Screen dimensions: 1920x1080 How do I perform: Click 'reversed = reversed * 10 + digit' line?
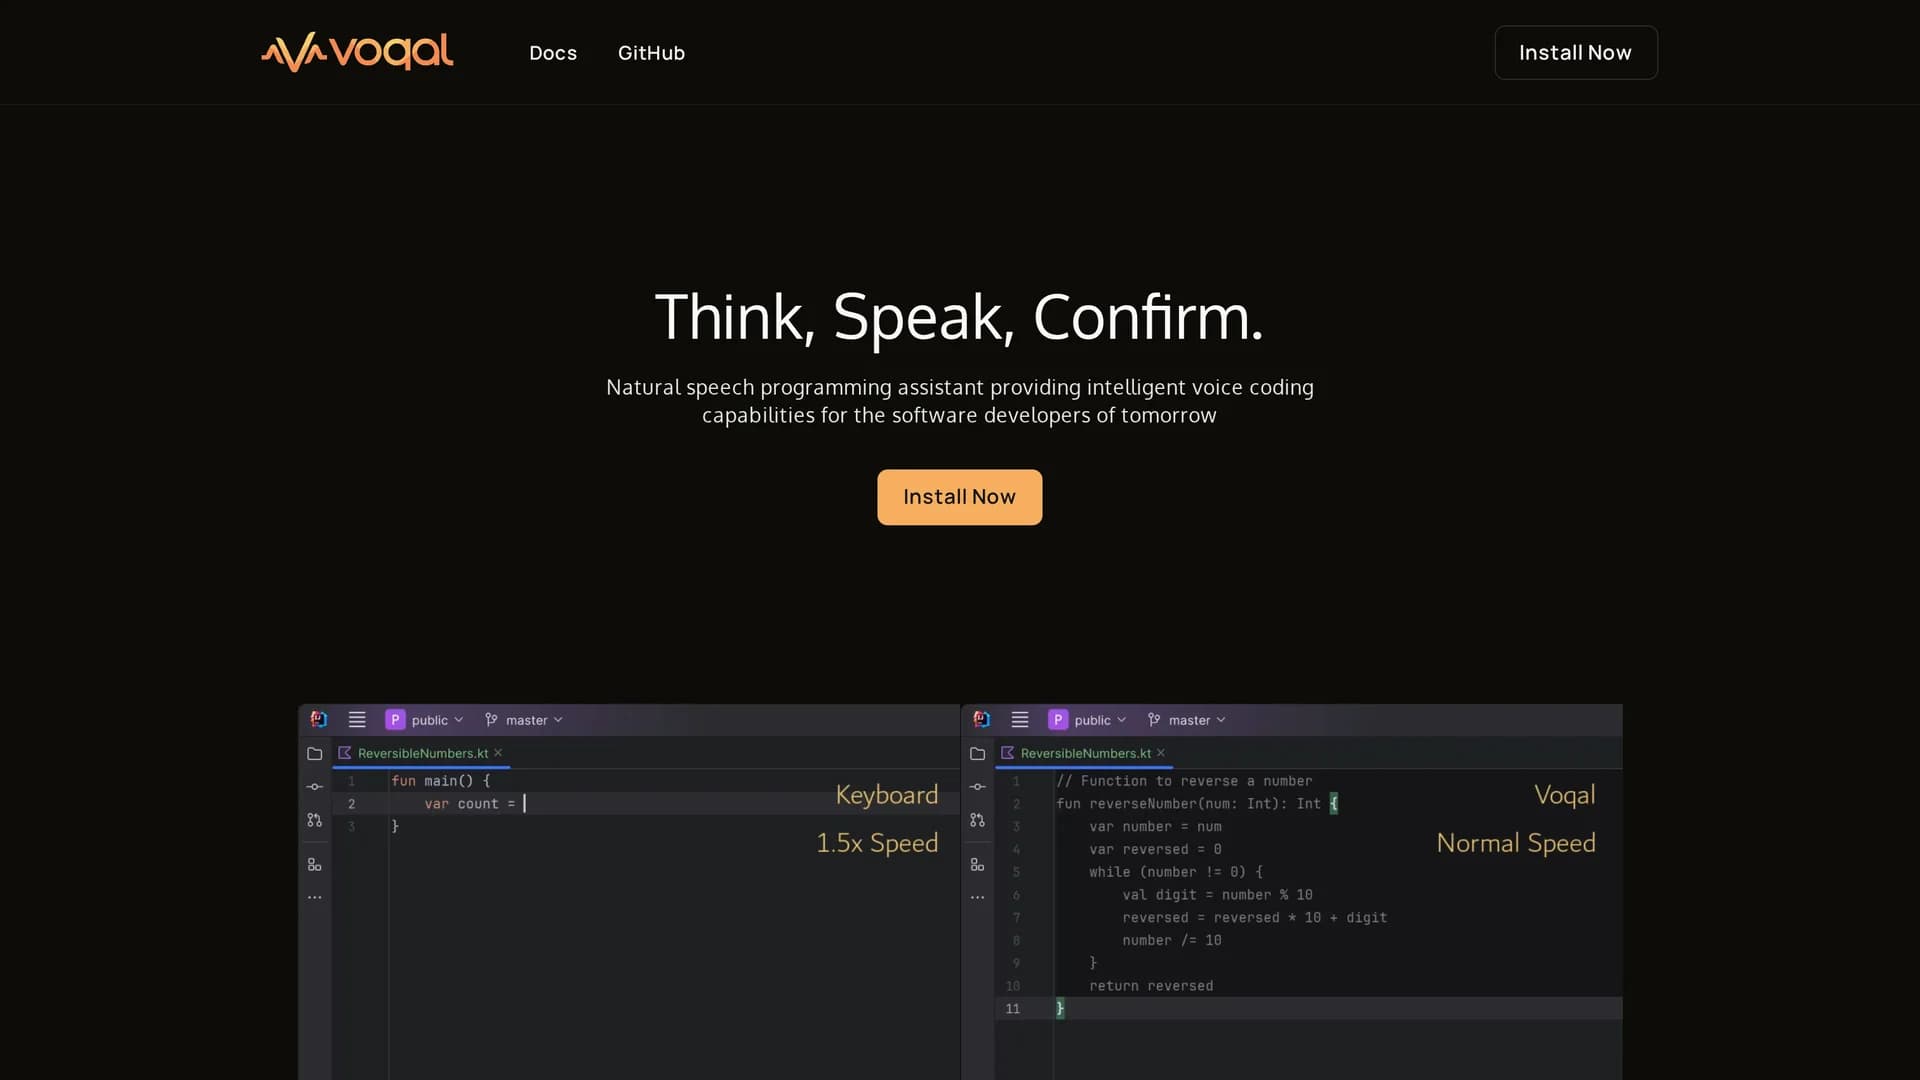click(1255, 918)
